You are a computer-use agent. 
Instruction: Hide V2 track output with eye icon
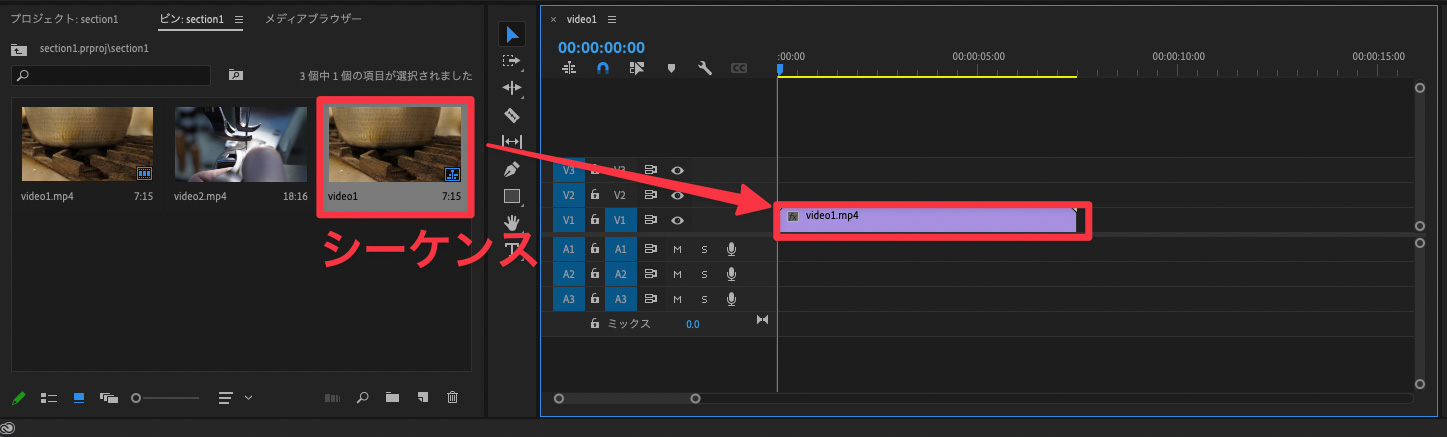677,195
